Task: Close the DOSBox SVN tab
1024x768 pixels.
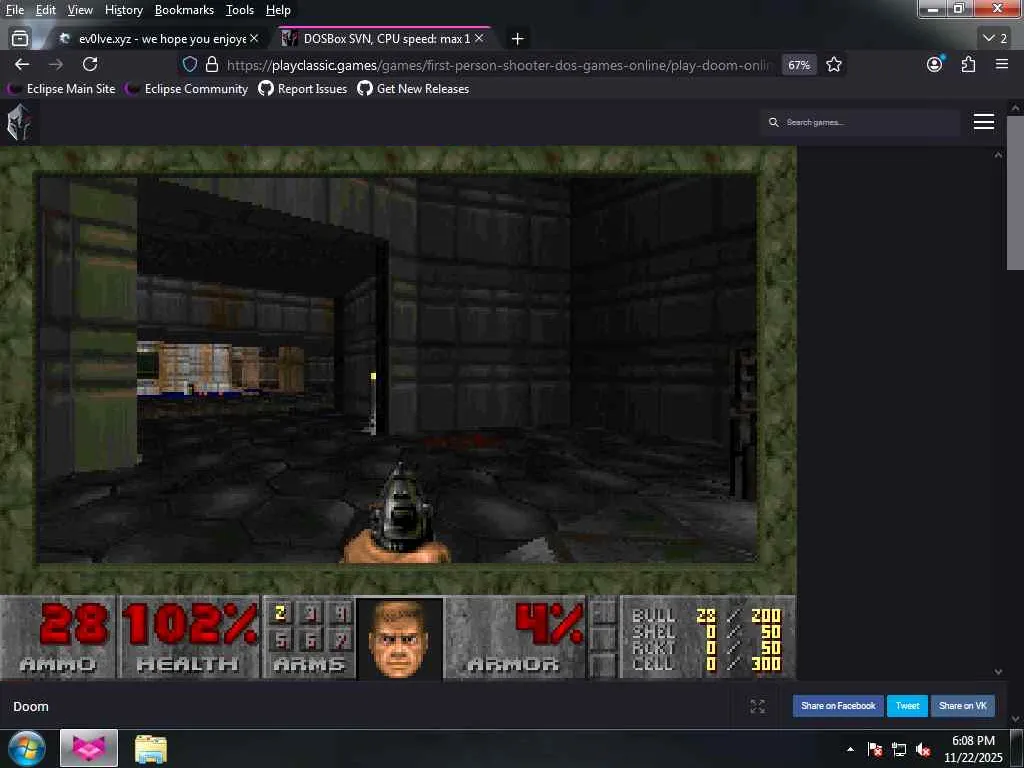Action: (x=479, y=39)
